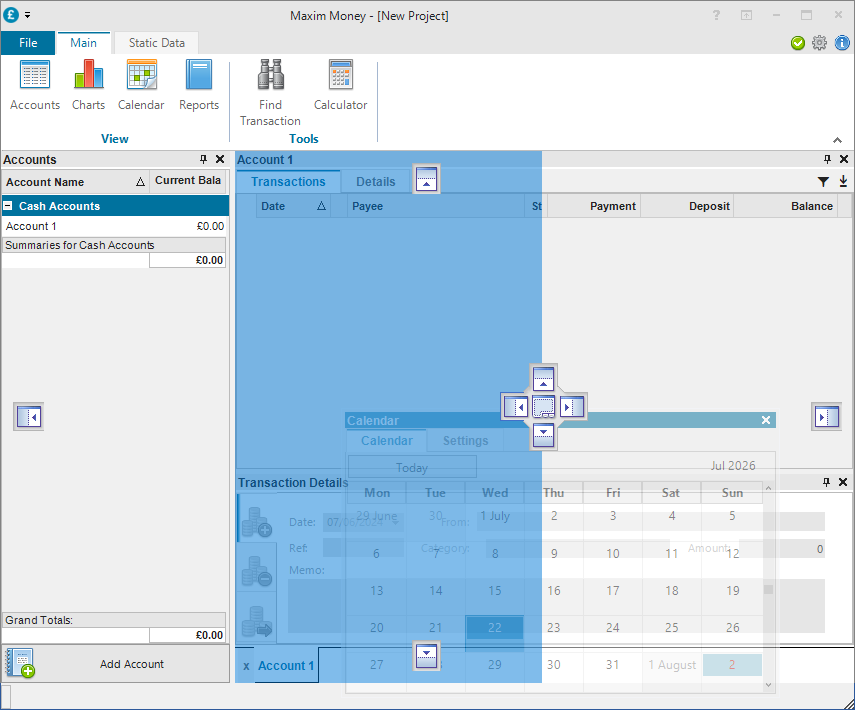Click the Deposit column header
855x710 pixels.
tap(687, 206)
